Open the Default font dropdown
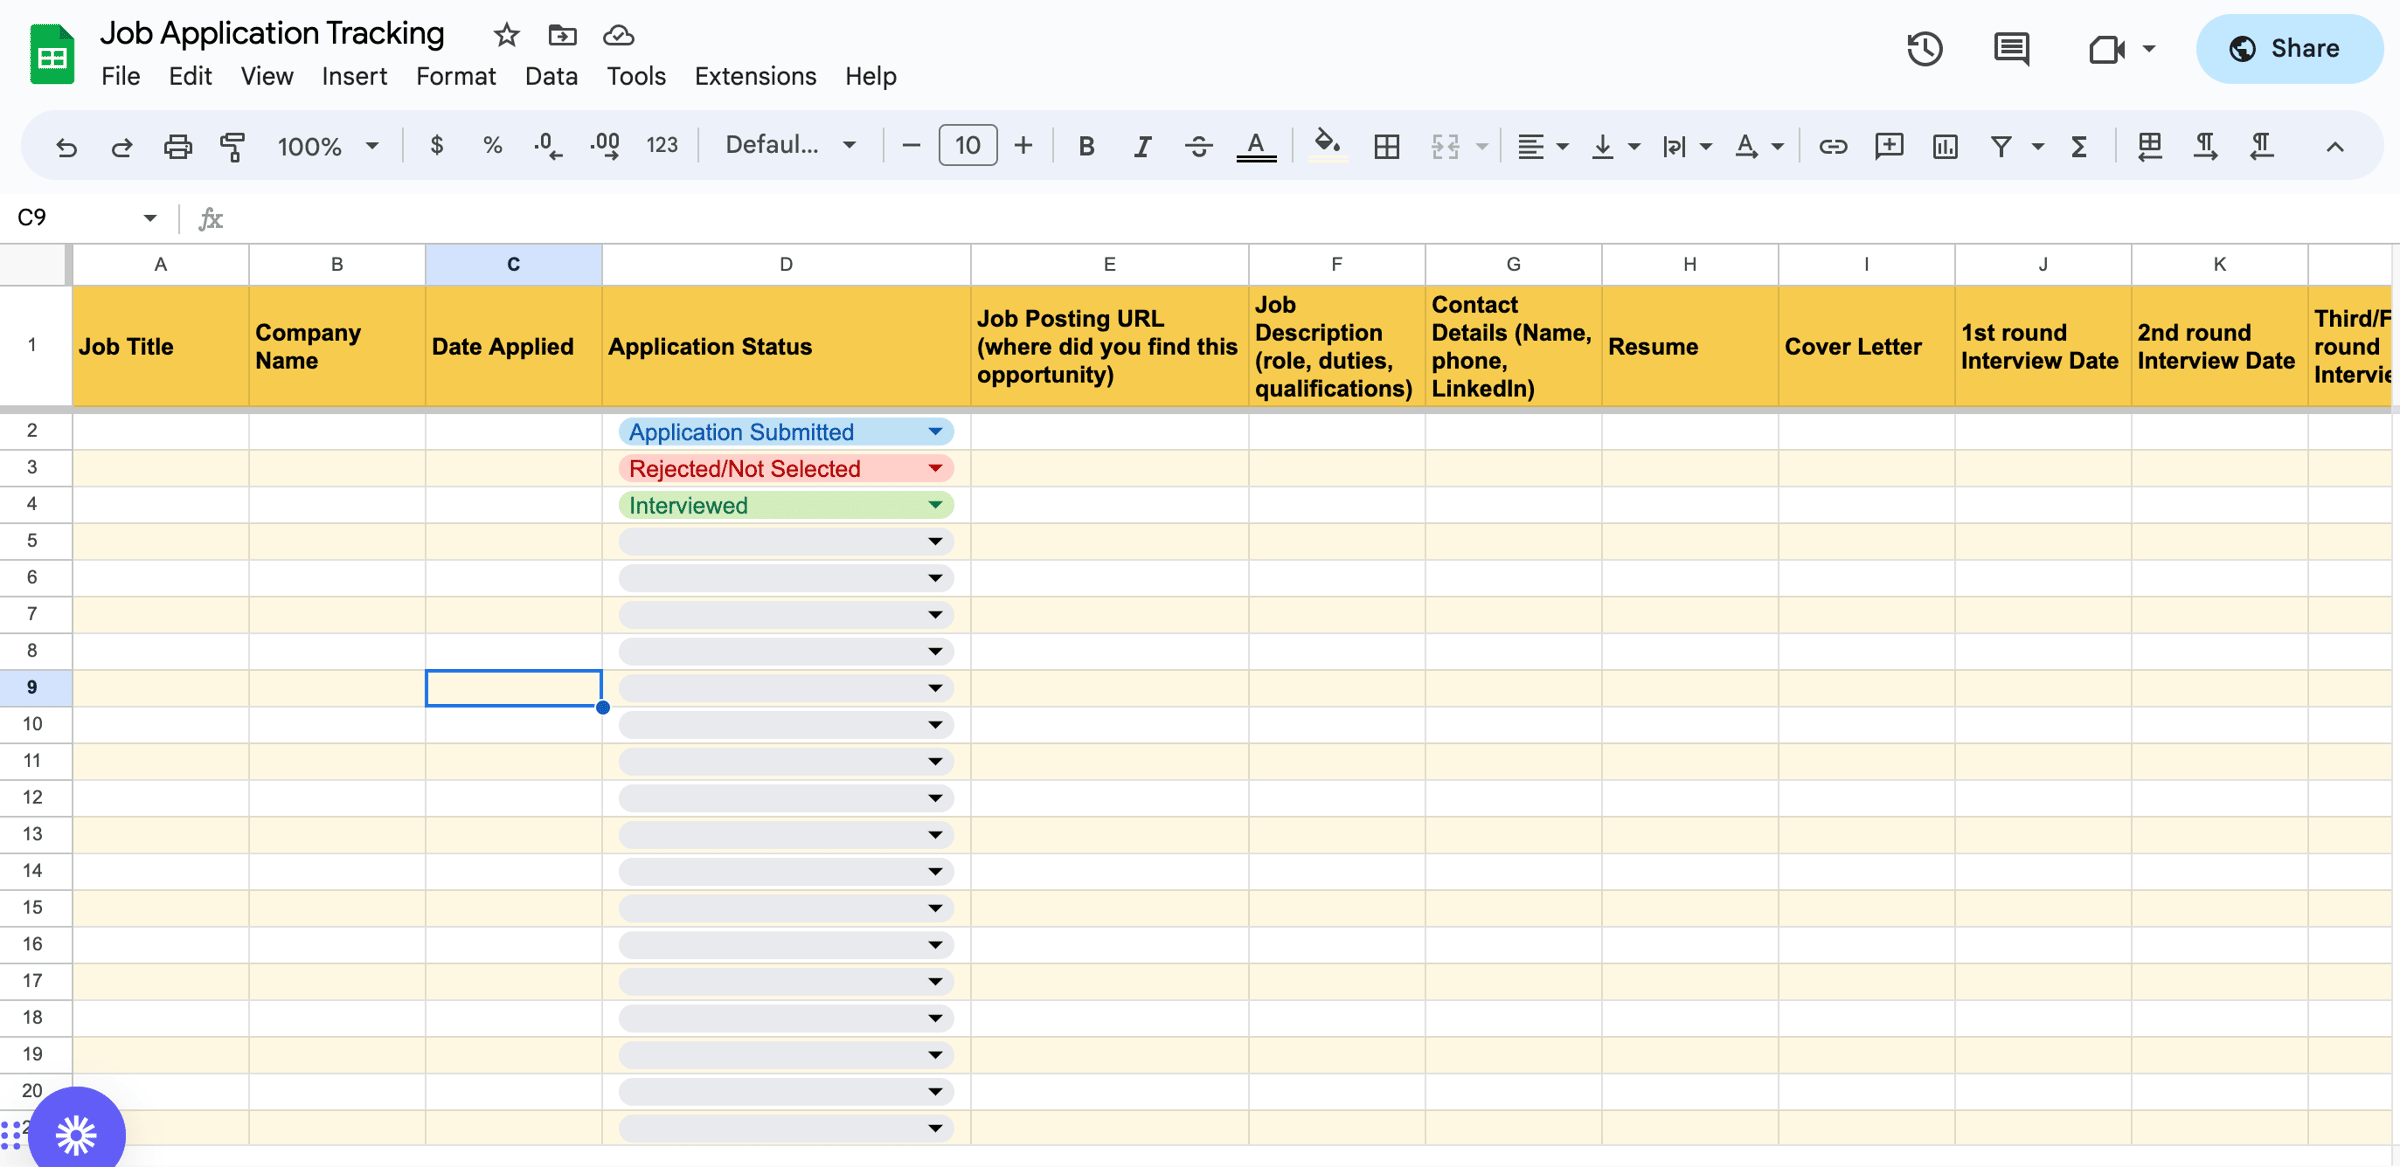 (790, 146)
